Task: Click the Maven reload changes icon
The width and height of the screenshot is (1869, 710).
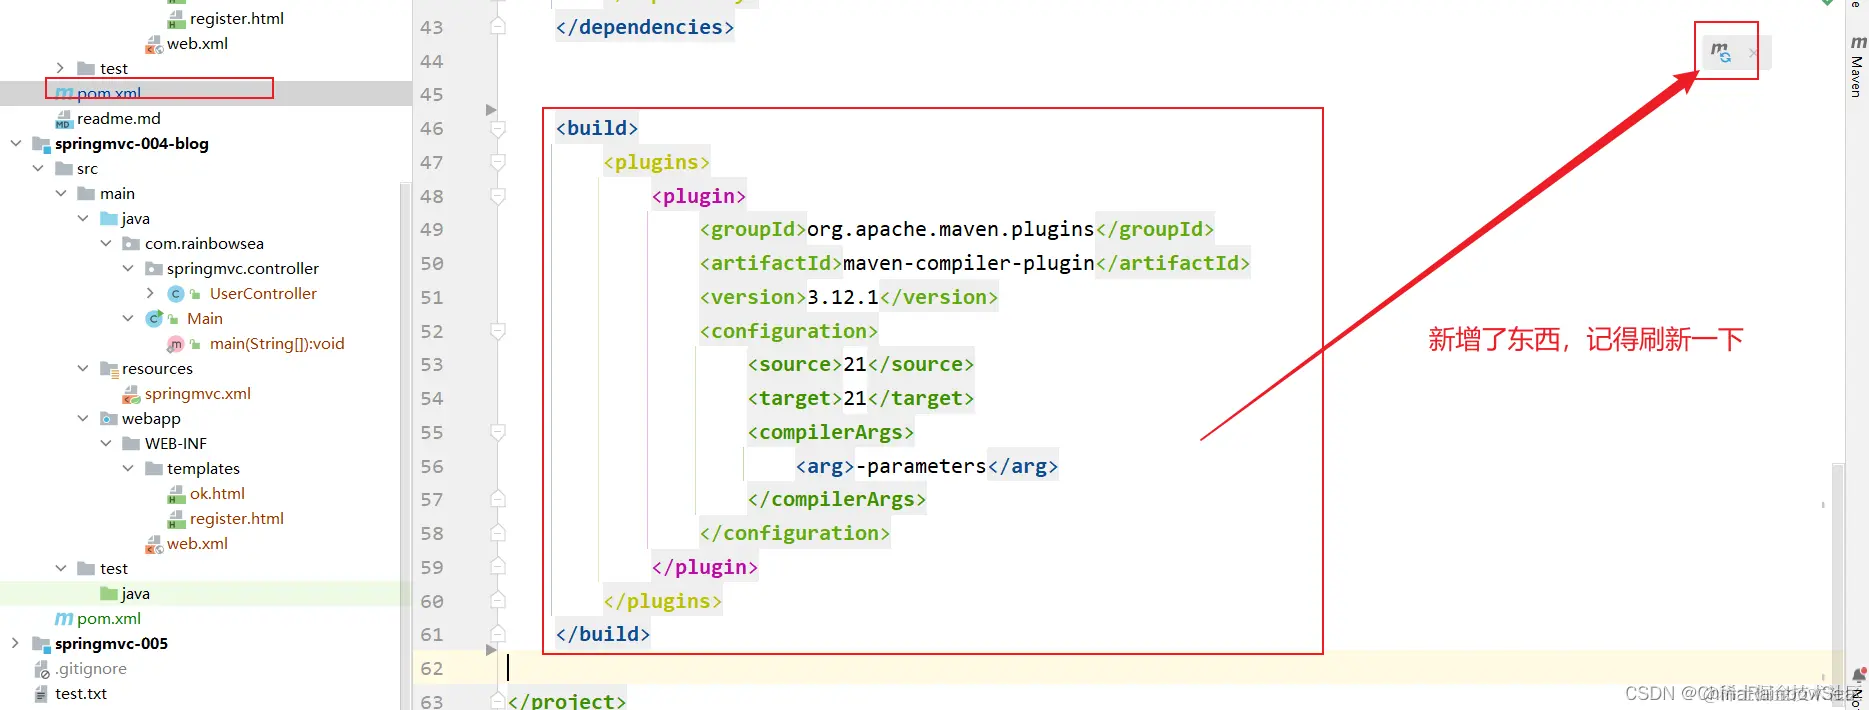Action: tap(1721, 52)
